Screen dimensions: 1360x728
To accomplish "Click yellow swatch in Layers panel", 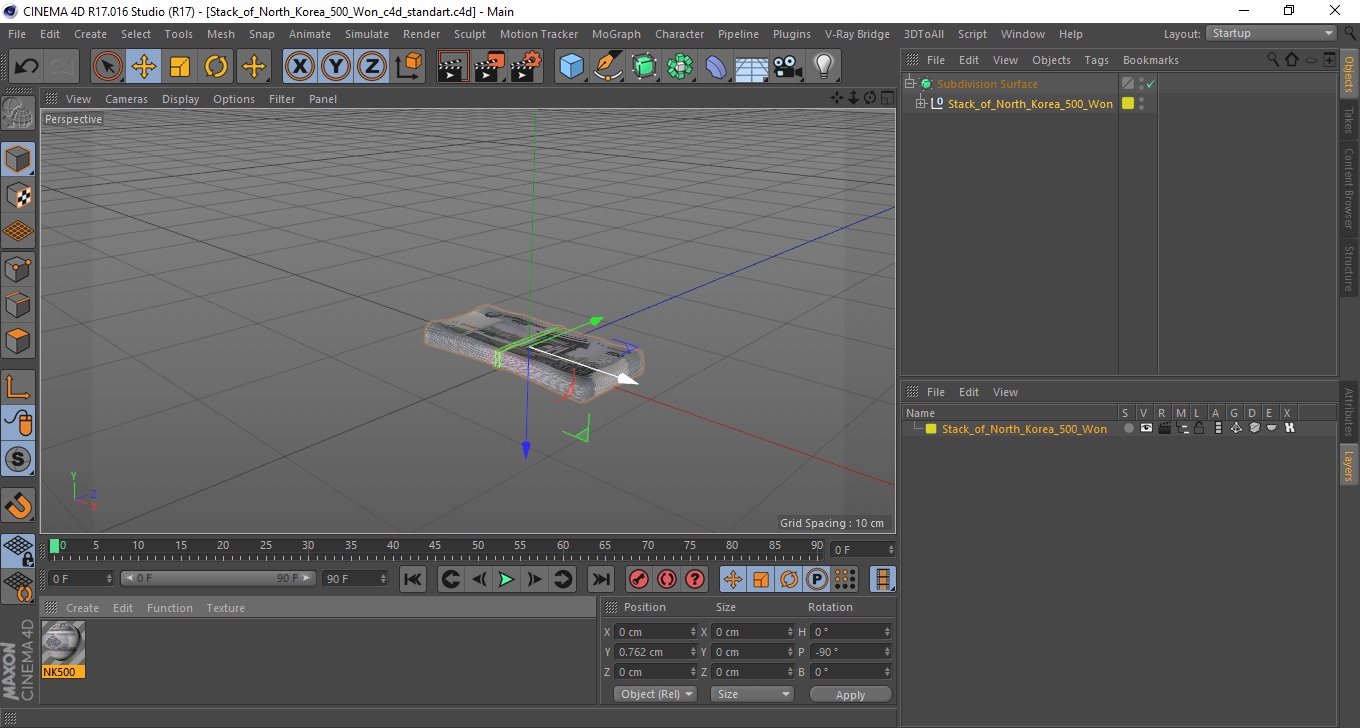I will pyautogui.click(x=931, y=429).
